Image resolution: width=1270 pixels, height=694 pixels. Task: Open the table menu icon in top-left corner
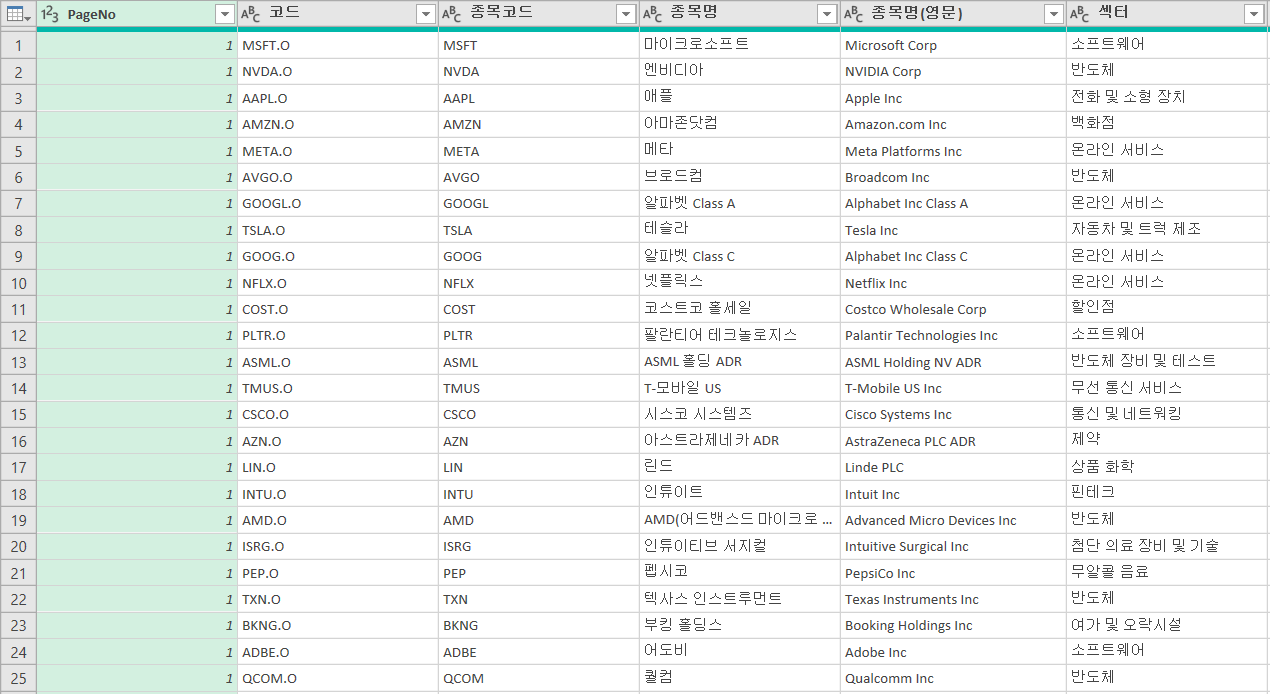[x=18, y=14]
